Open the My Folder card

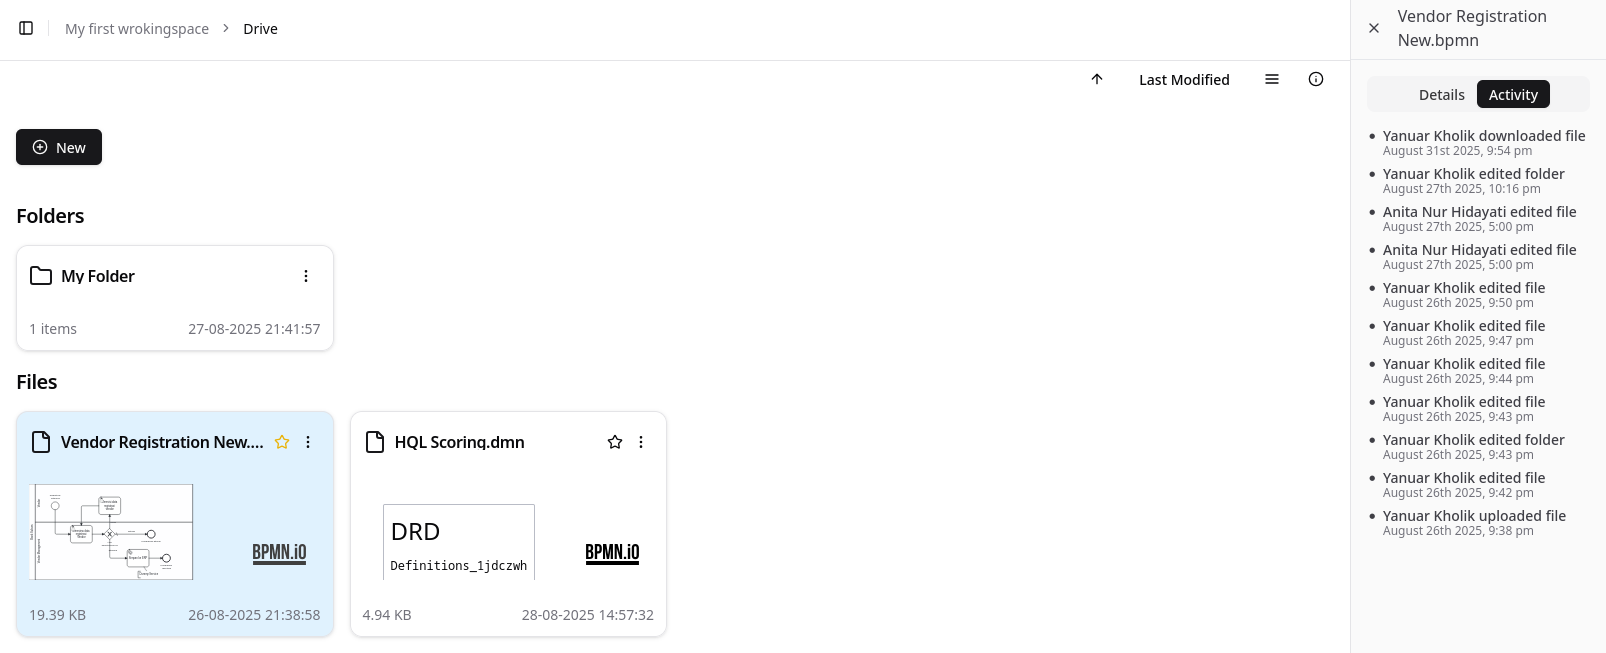coord(98,277)
